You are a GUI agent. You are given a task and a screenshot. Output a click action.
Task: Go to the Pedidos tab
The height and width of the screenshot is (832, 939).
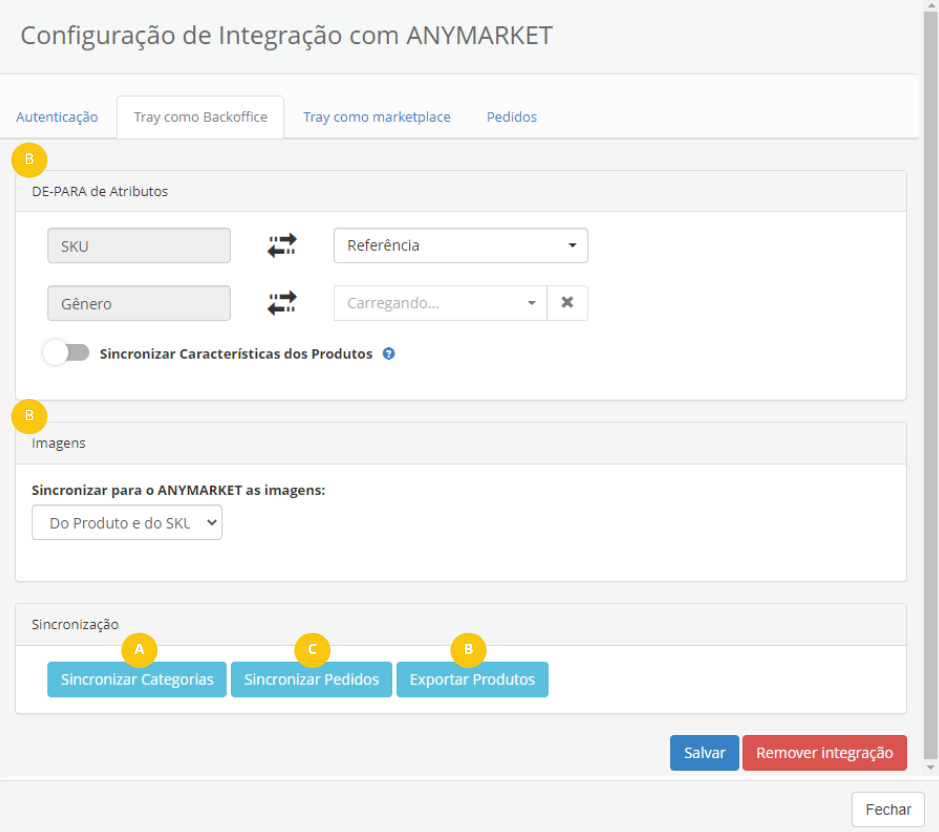pyautogui.click(x=511, y=117)
